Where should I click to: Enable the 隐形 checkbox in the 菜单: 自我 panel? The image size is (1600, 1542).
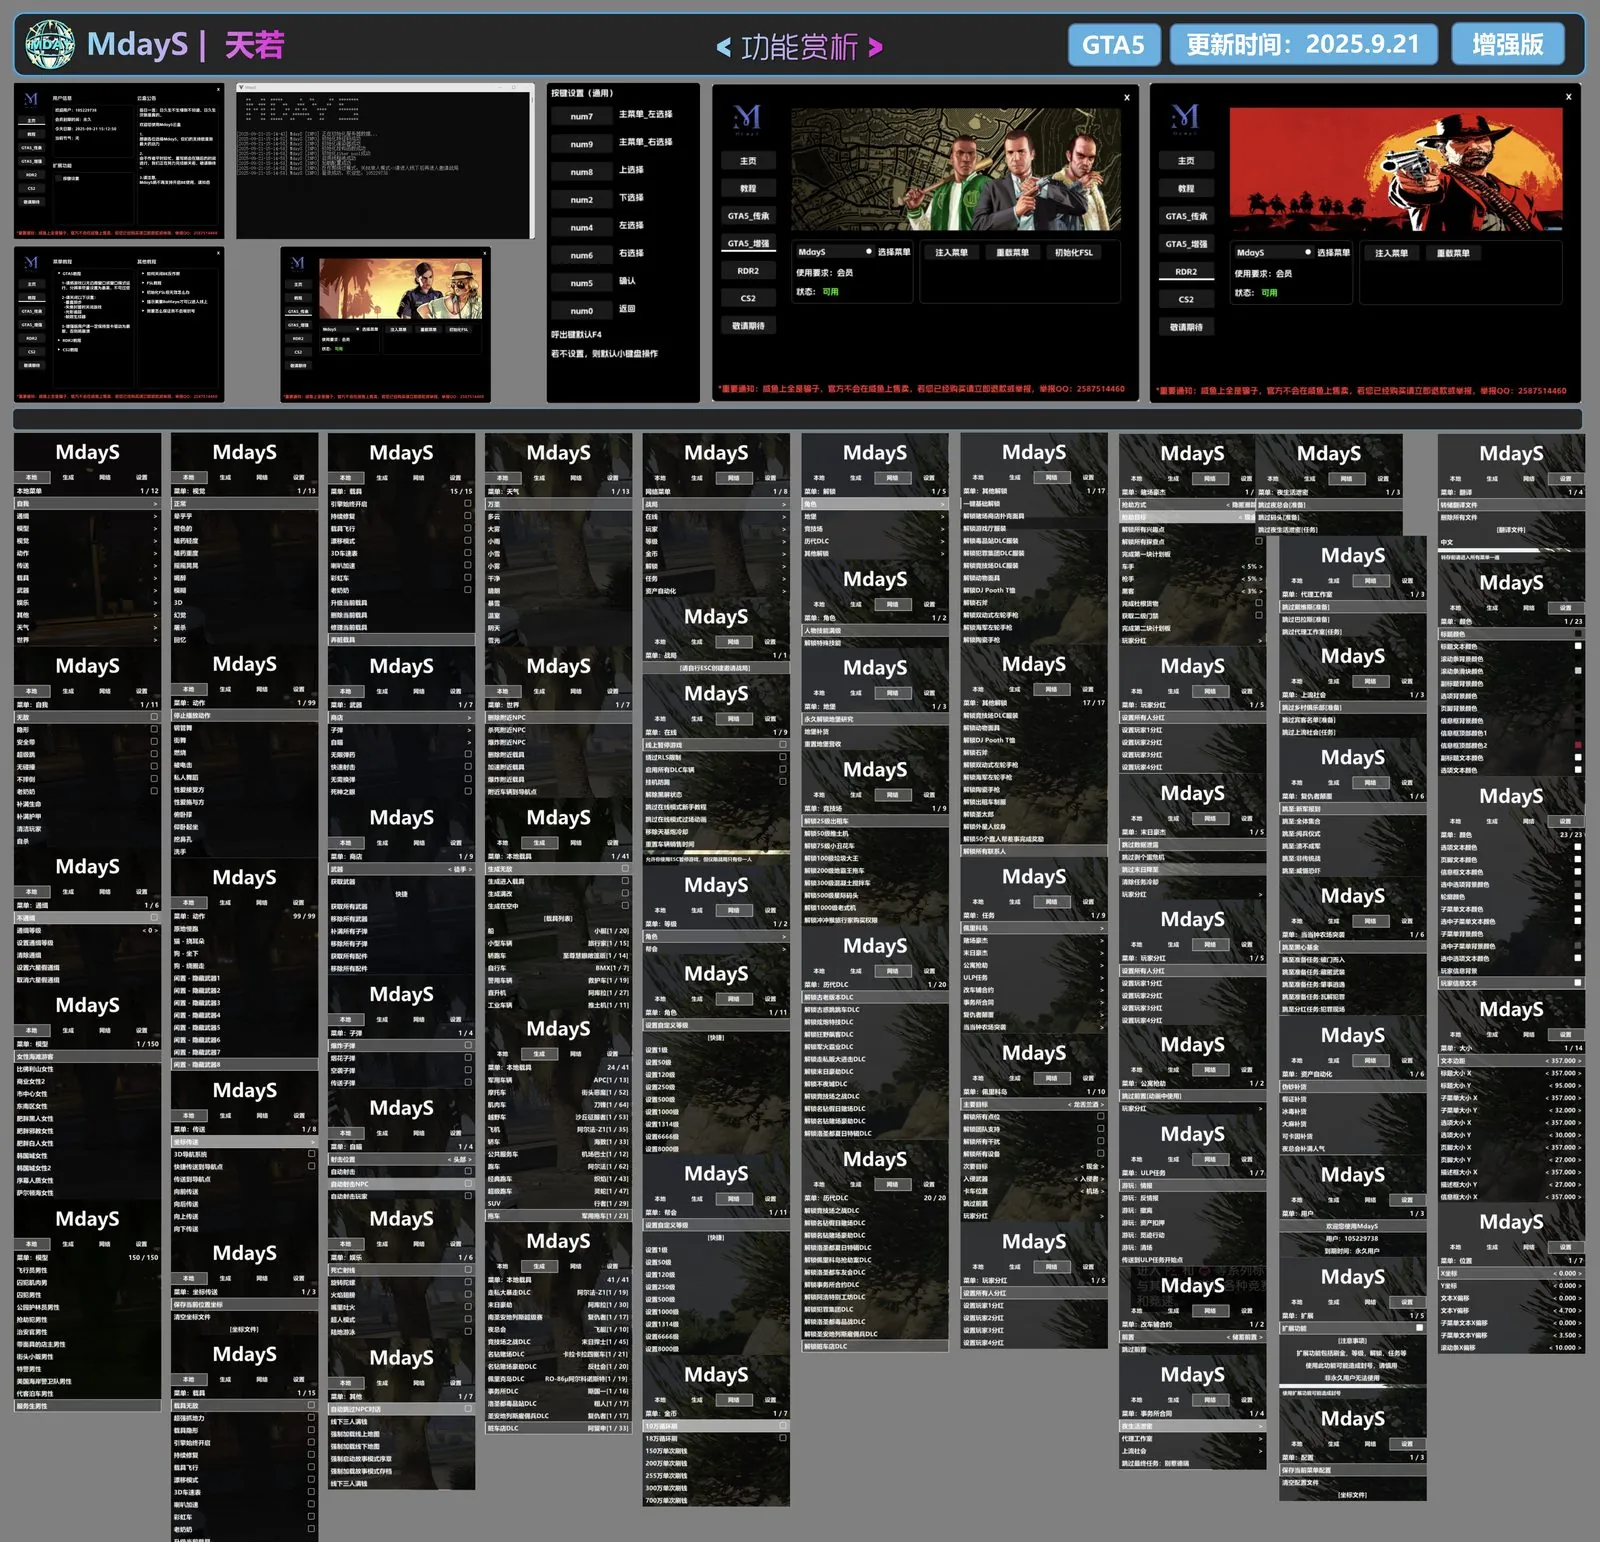154,729
